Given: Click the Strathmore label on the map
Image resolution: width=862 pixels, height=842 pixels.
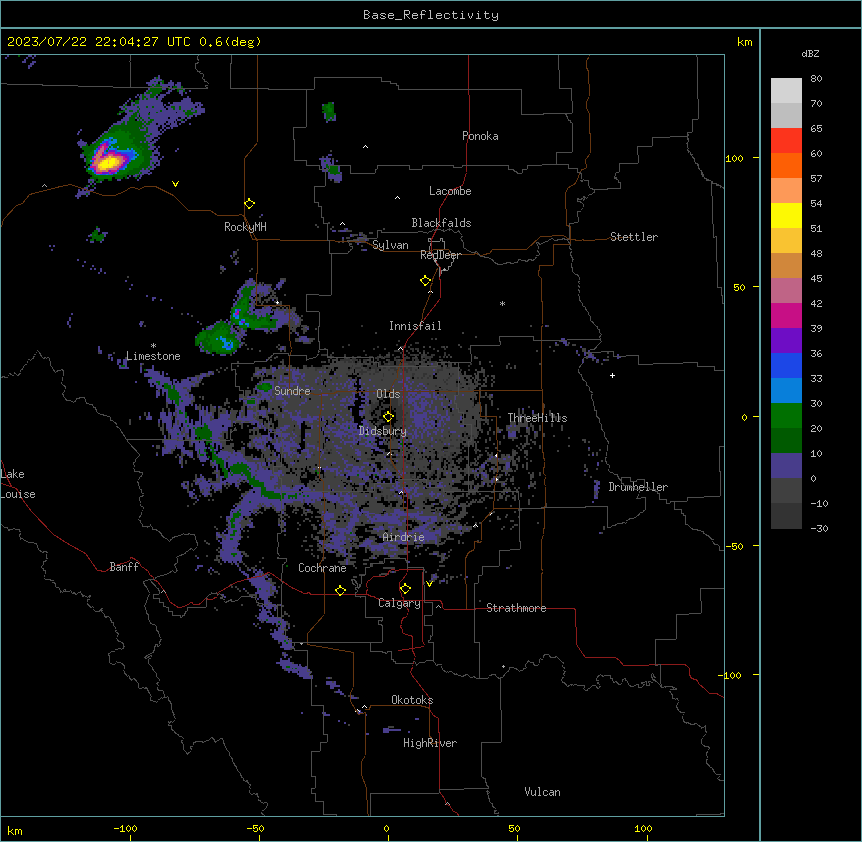Looking at the screenshot, I should coord(516,608).
